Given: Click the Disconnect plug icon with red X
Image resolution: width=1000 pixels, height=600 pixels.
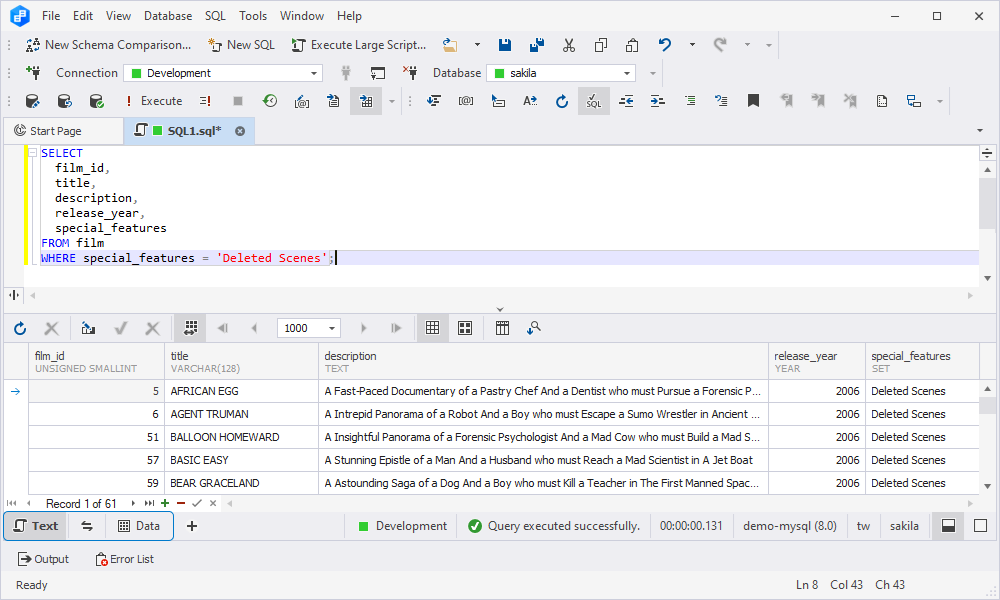Looking at the screenshot, I should (409, 73).
